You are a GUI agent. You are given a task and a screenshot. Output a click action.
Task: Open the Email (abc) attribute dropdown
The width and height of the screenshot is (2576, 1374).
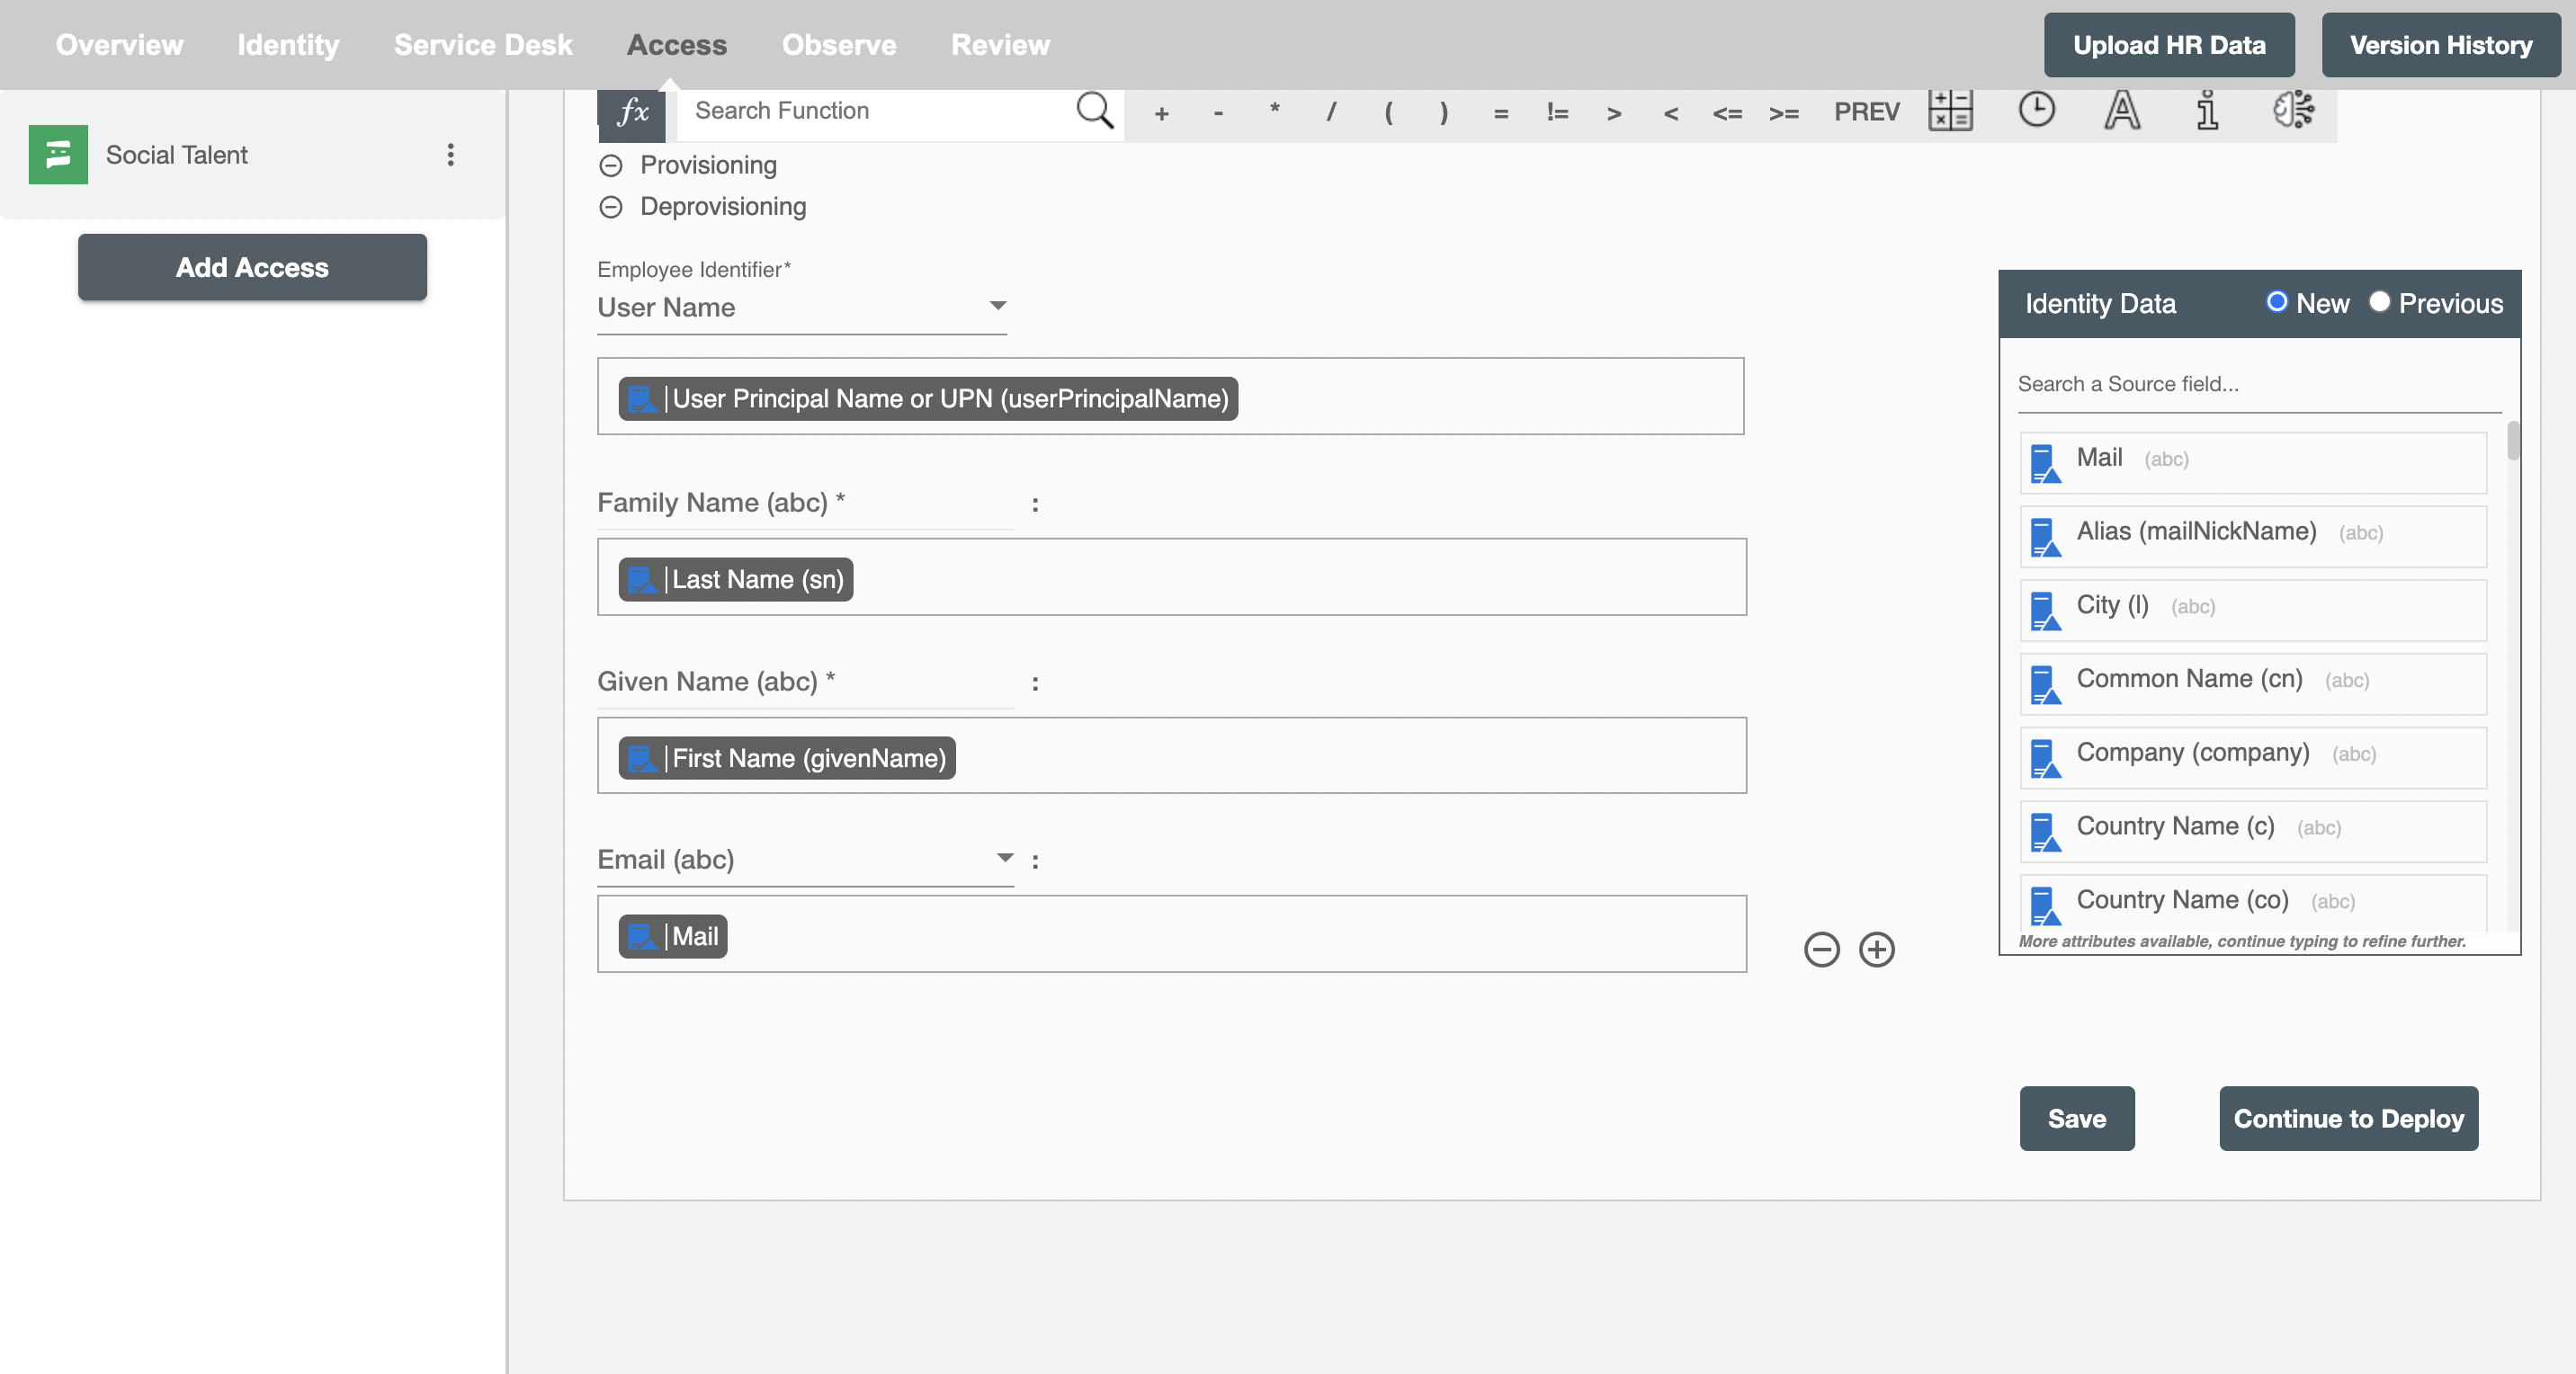click(x=805, y=860)
